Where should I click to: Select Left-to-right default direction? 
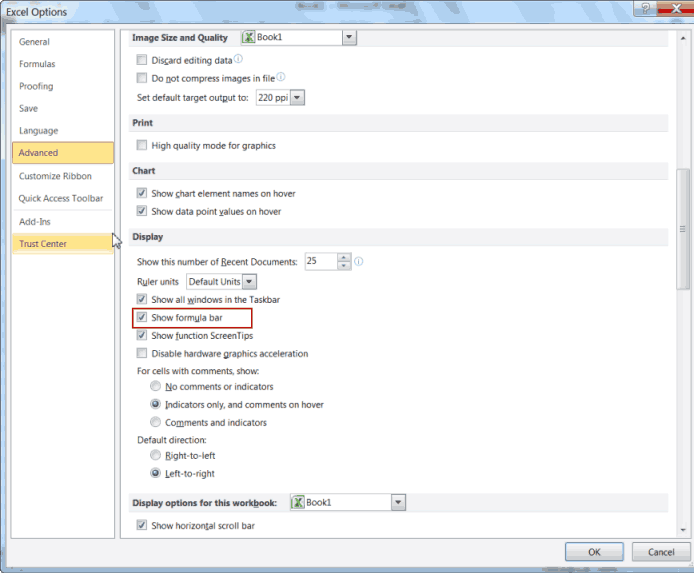pyautogui.click(x=155, y=473)
